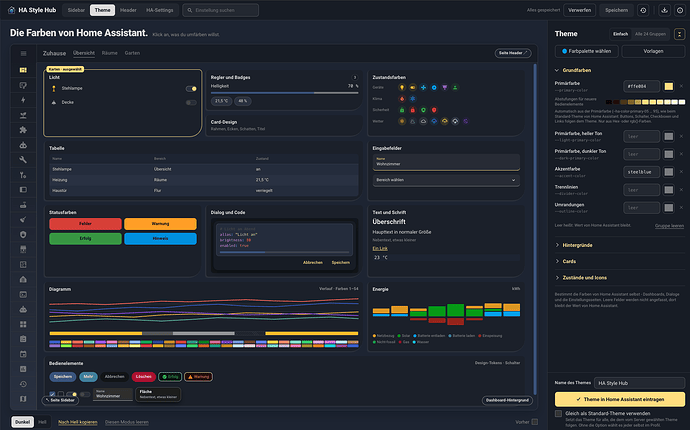Click the Dashboard-Hintergrund button
The image size is (690, 430).
[x=507, y=400]
